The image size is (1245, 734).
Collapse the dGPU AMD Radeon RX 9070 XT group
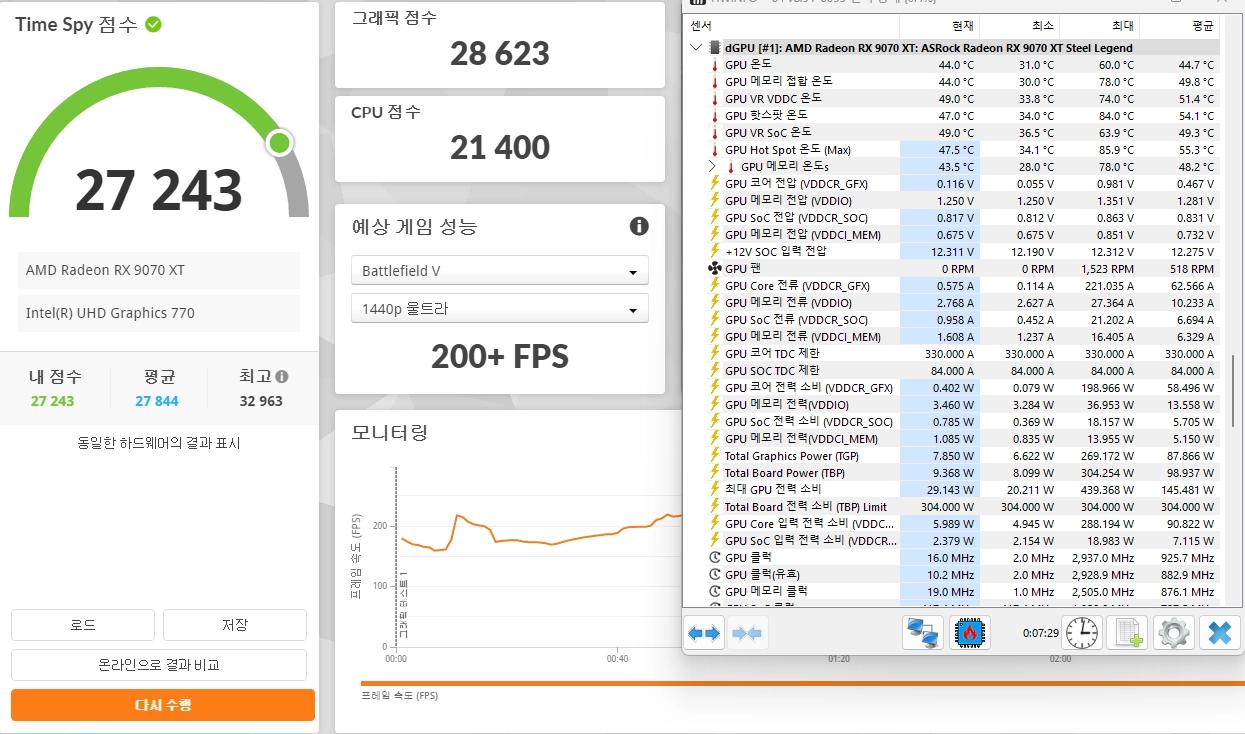pos(696,47)
